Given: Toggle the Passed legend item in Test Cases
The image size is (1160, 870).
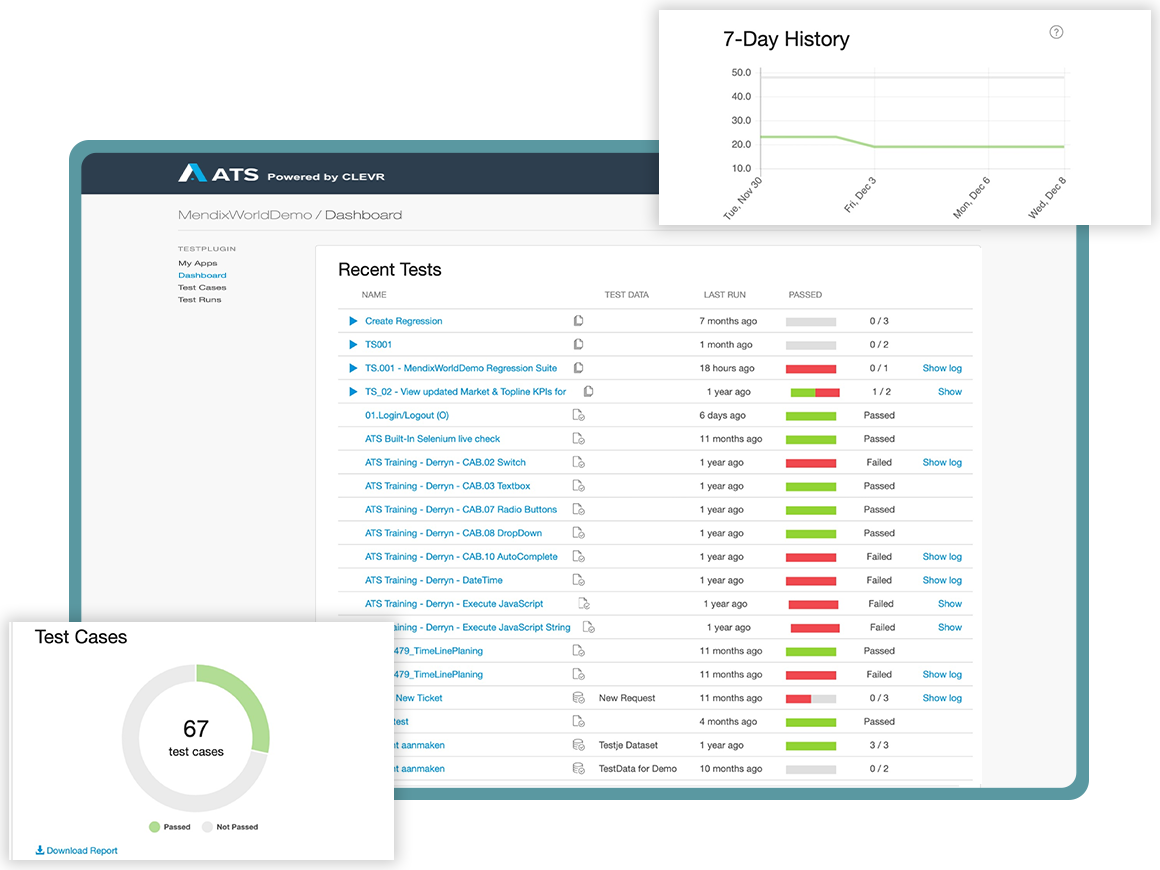Looking at the screenshot, I should point(169,827).
